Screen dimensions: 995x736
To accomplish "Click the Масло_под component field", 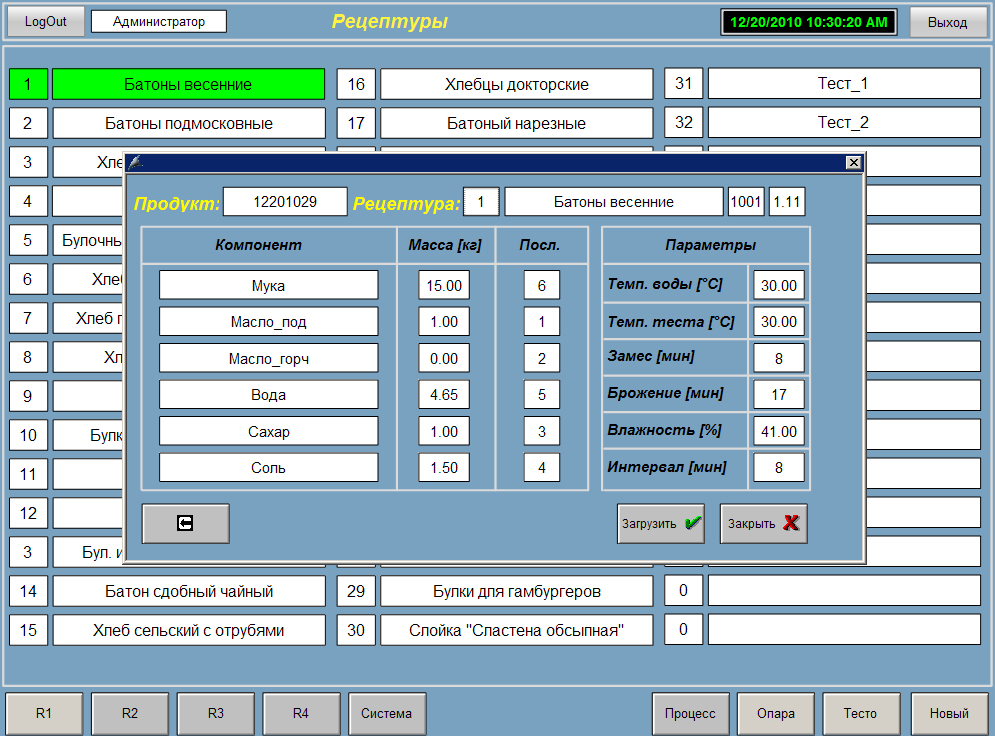I will 268,322.
